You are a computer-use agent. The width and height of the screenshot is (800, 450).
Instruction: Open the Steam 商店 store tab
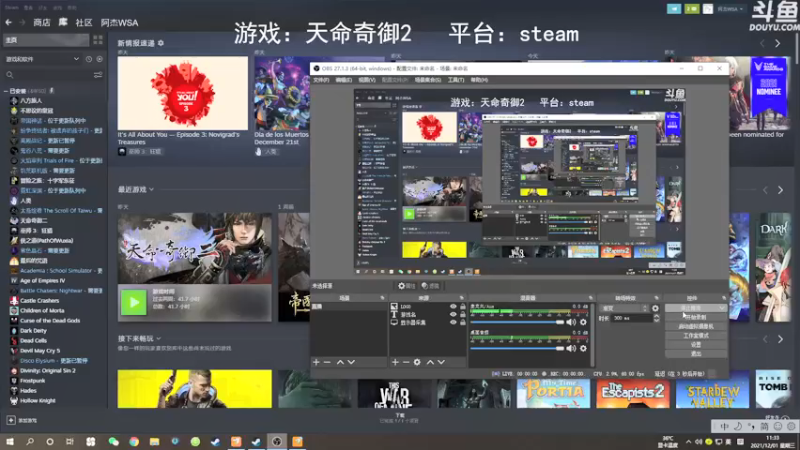(x=42, y=22)
